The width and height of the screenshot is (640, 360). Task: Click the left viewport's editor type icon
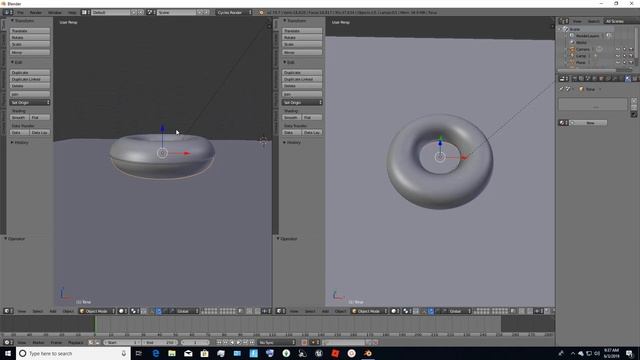(x=8, y=311)
